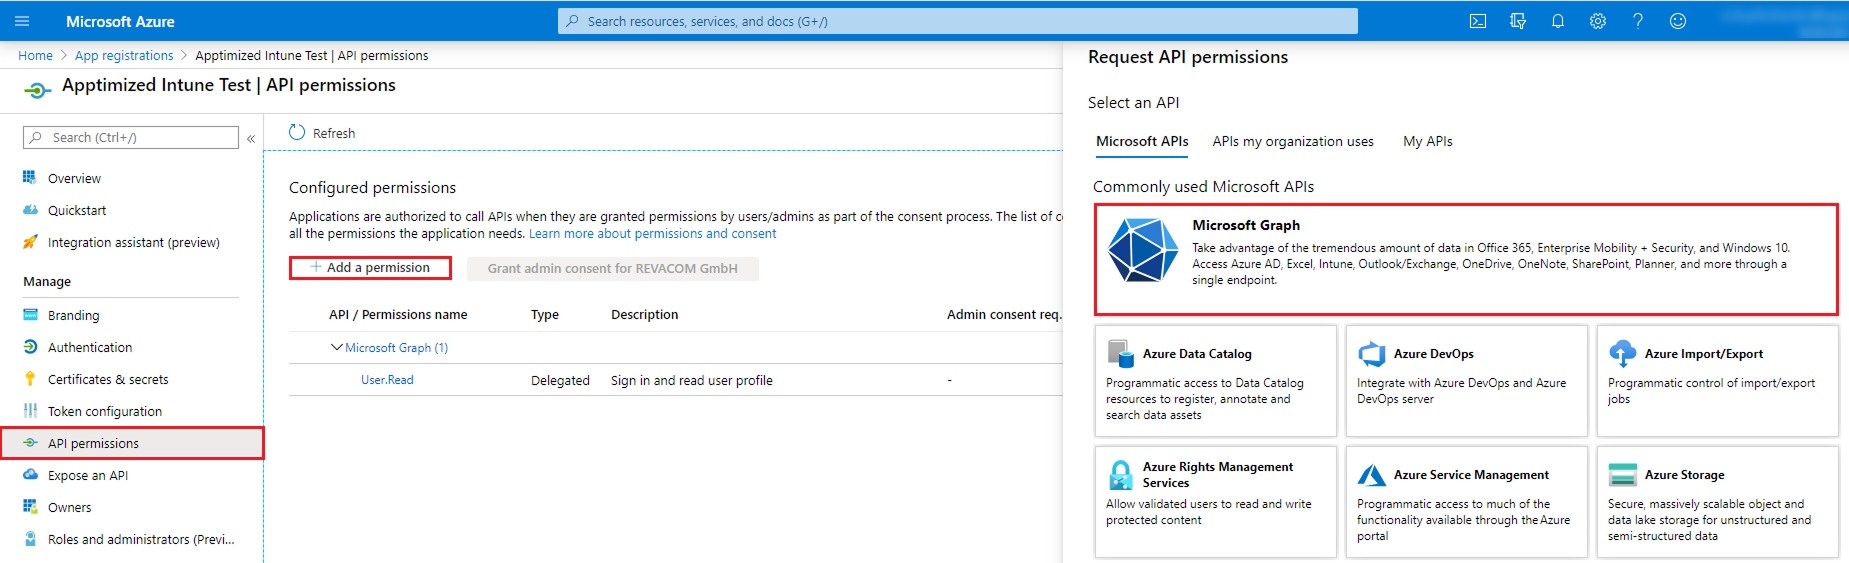Click the Roles and administrators icon
This screenshot has height=563, width=1849.
point(30,539)
